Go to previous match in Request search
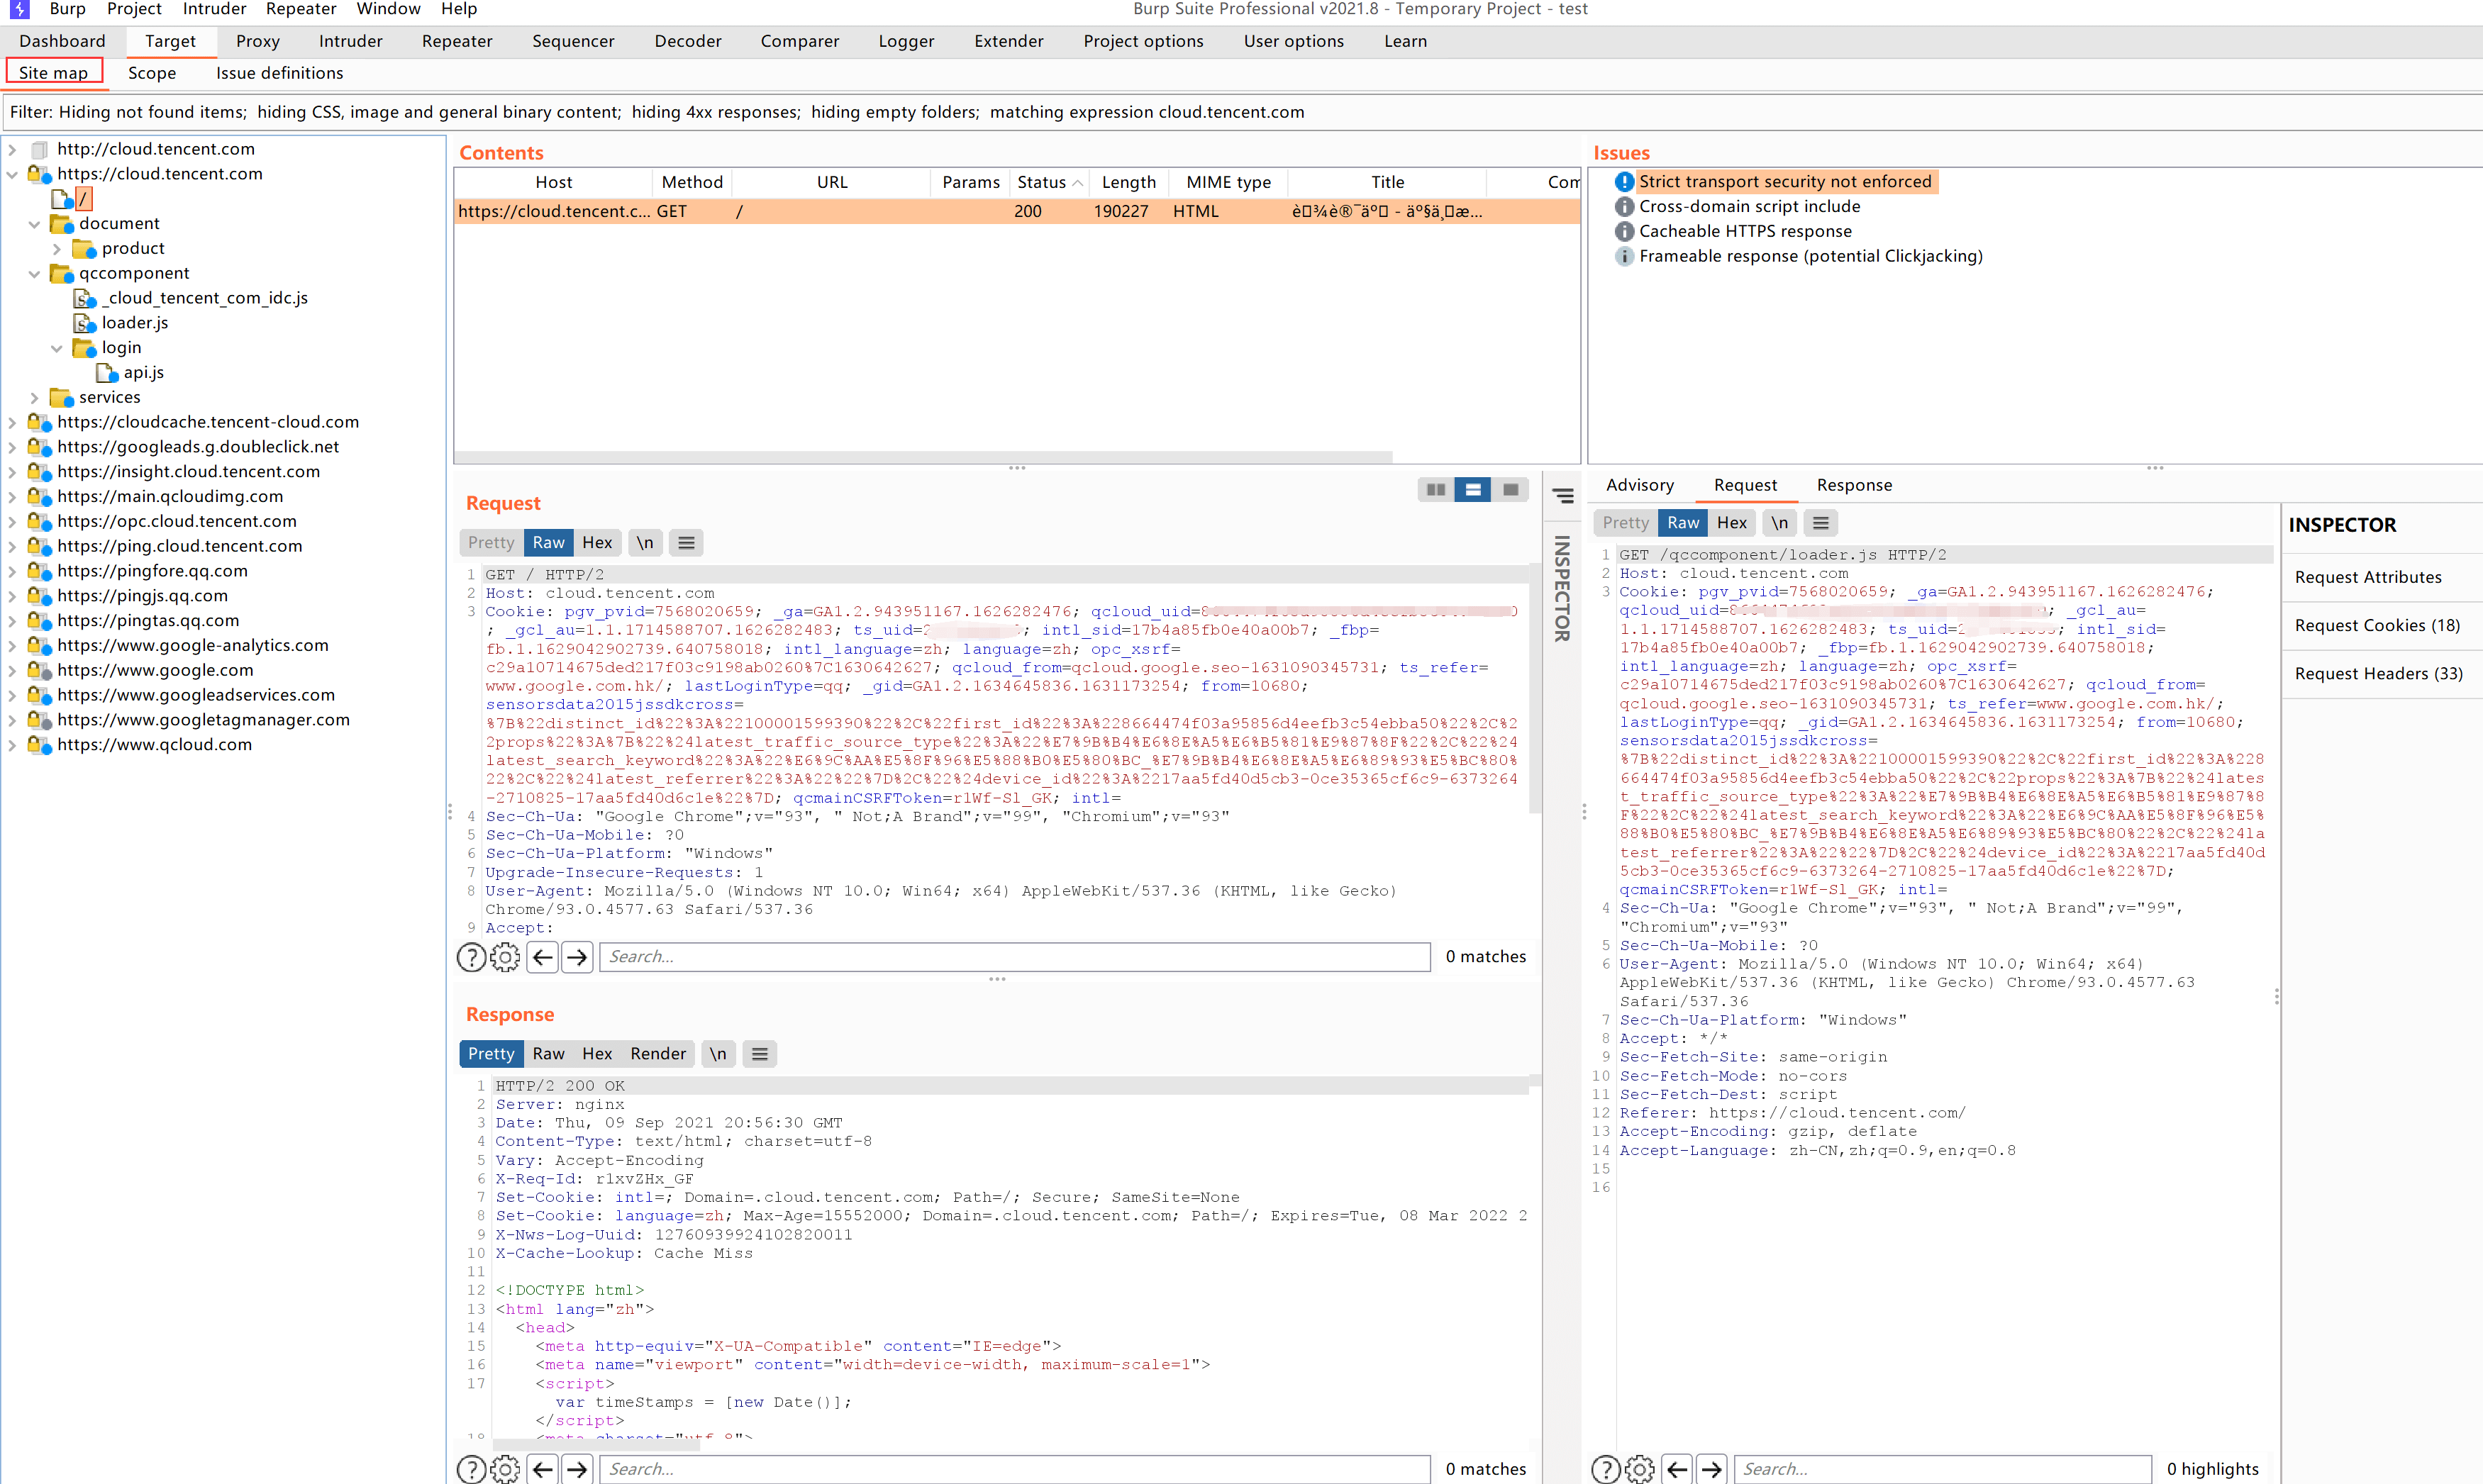2483x1484 pixels. pyautogui.click(x=543, y=957)
